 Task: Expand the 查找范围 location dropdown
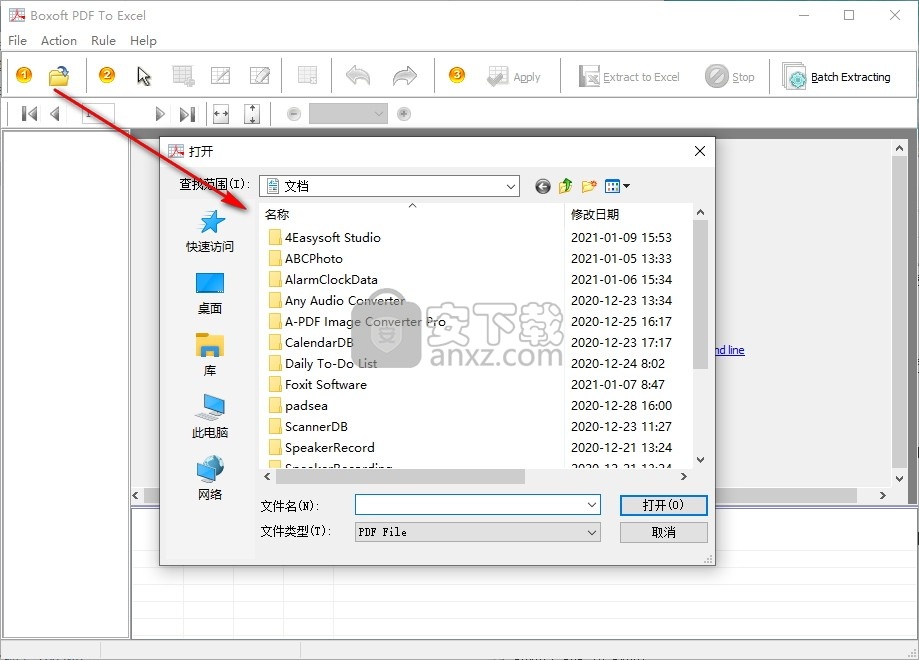(x=510, y=186)
